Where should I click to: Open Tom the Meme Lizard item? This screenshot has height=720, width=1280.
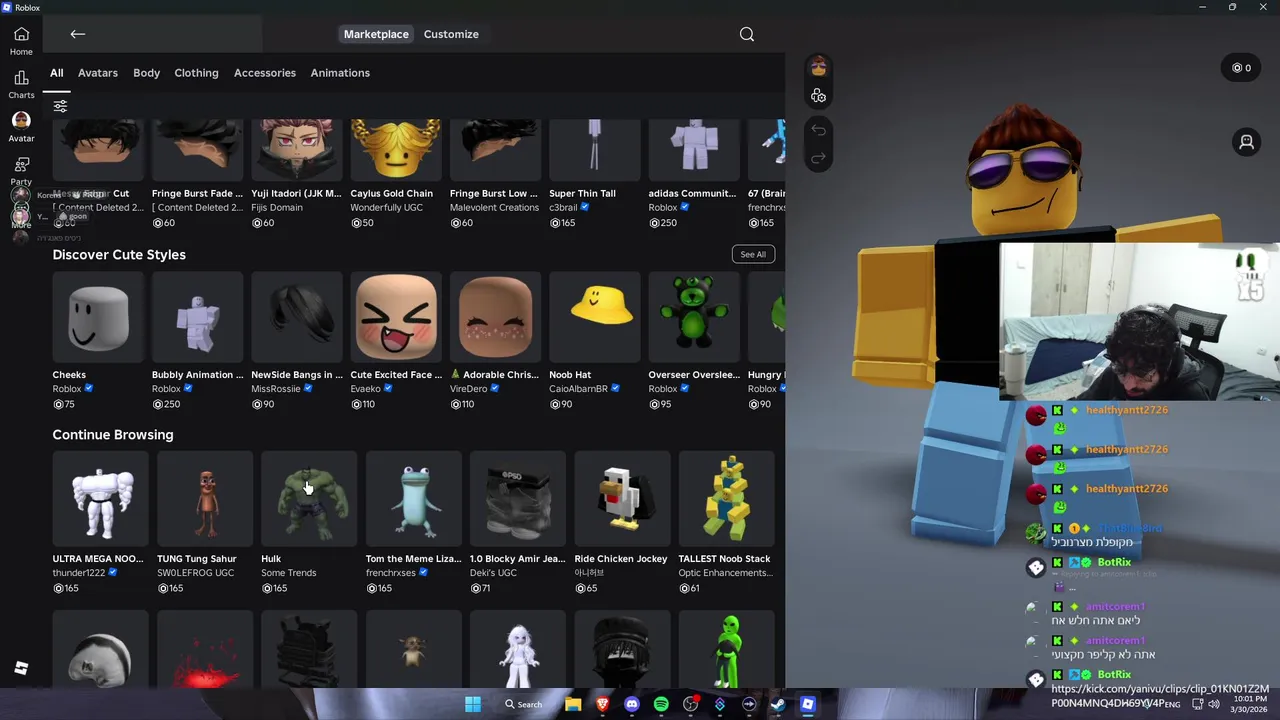413,498
